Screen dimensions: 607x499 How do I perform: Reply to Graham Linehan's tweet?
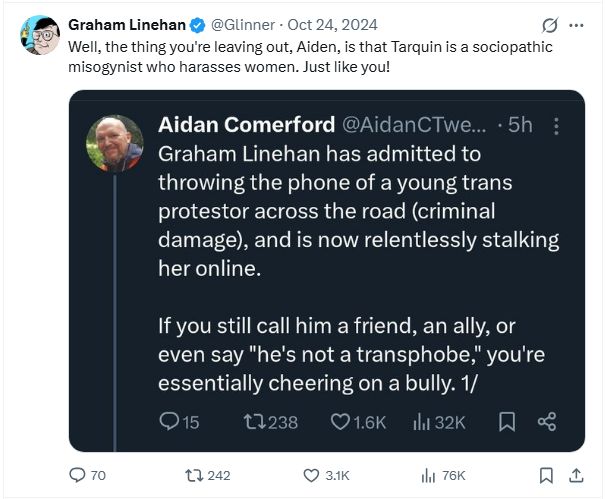pos(78,475)
